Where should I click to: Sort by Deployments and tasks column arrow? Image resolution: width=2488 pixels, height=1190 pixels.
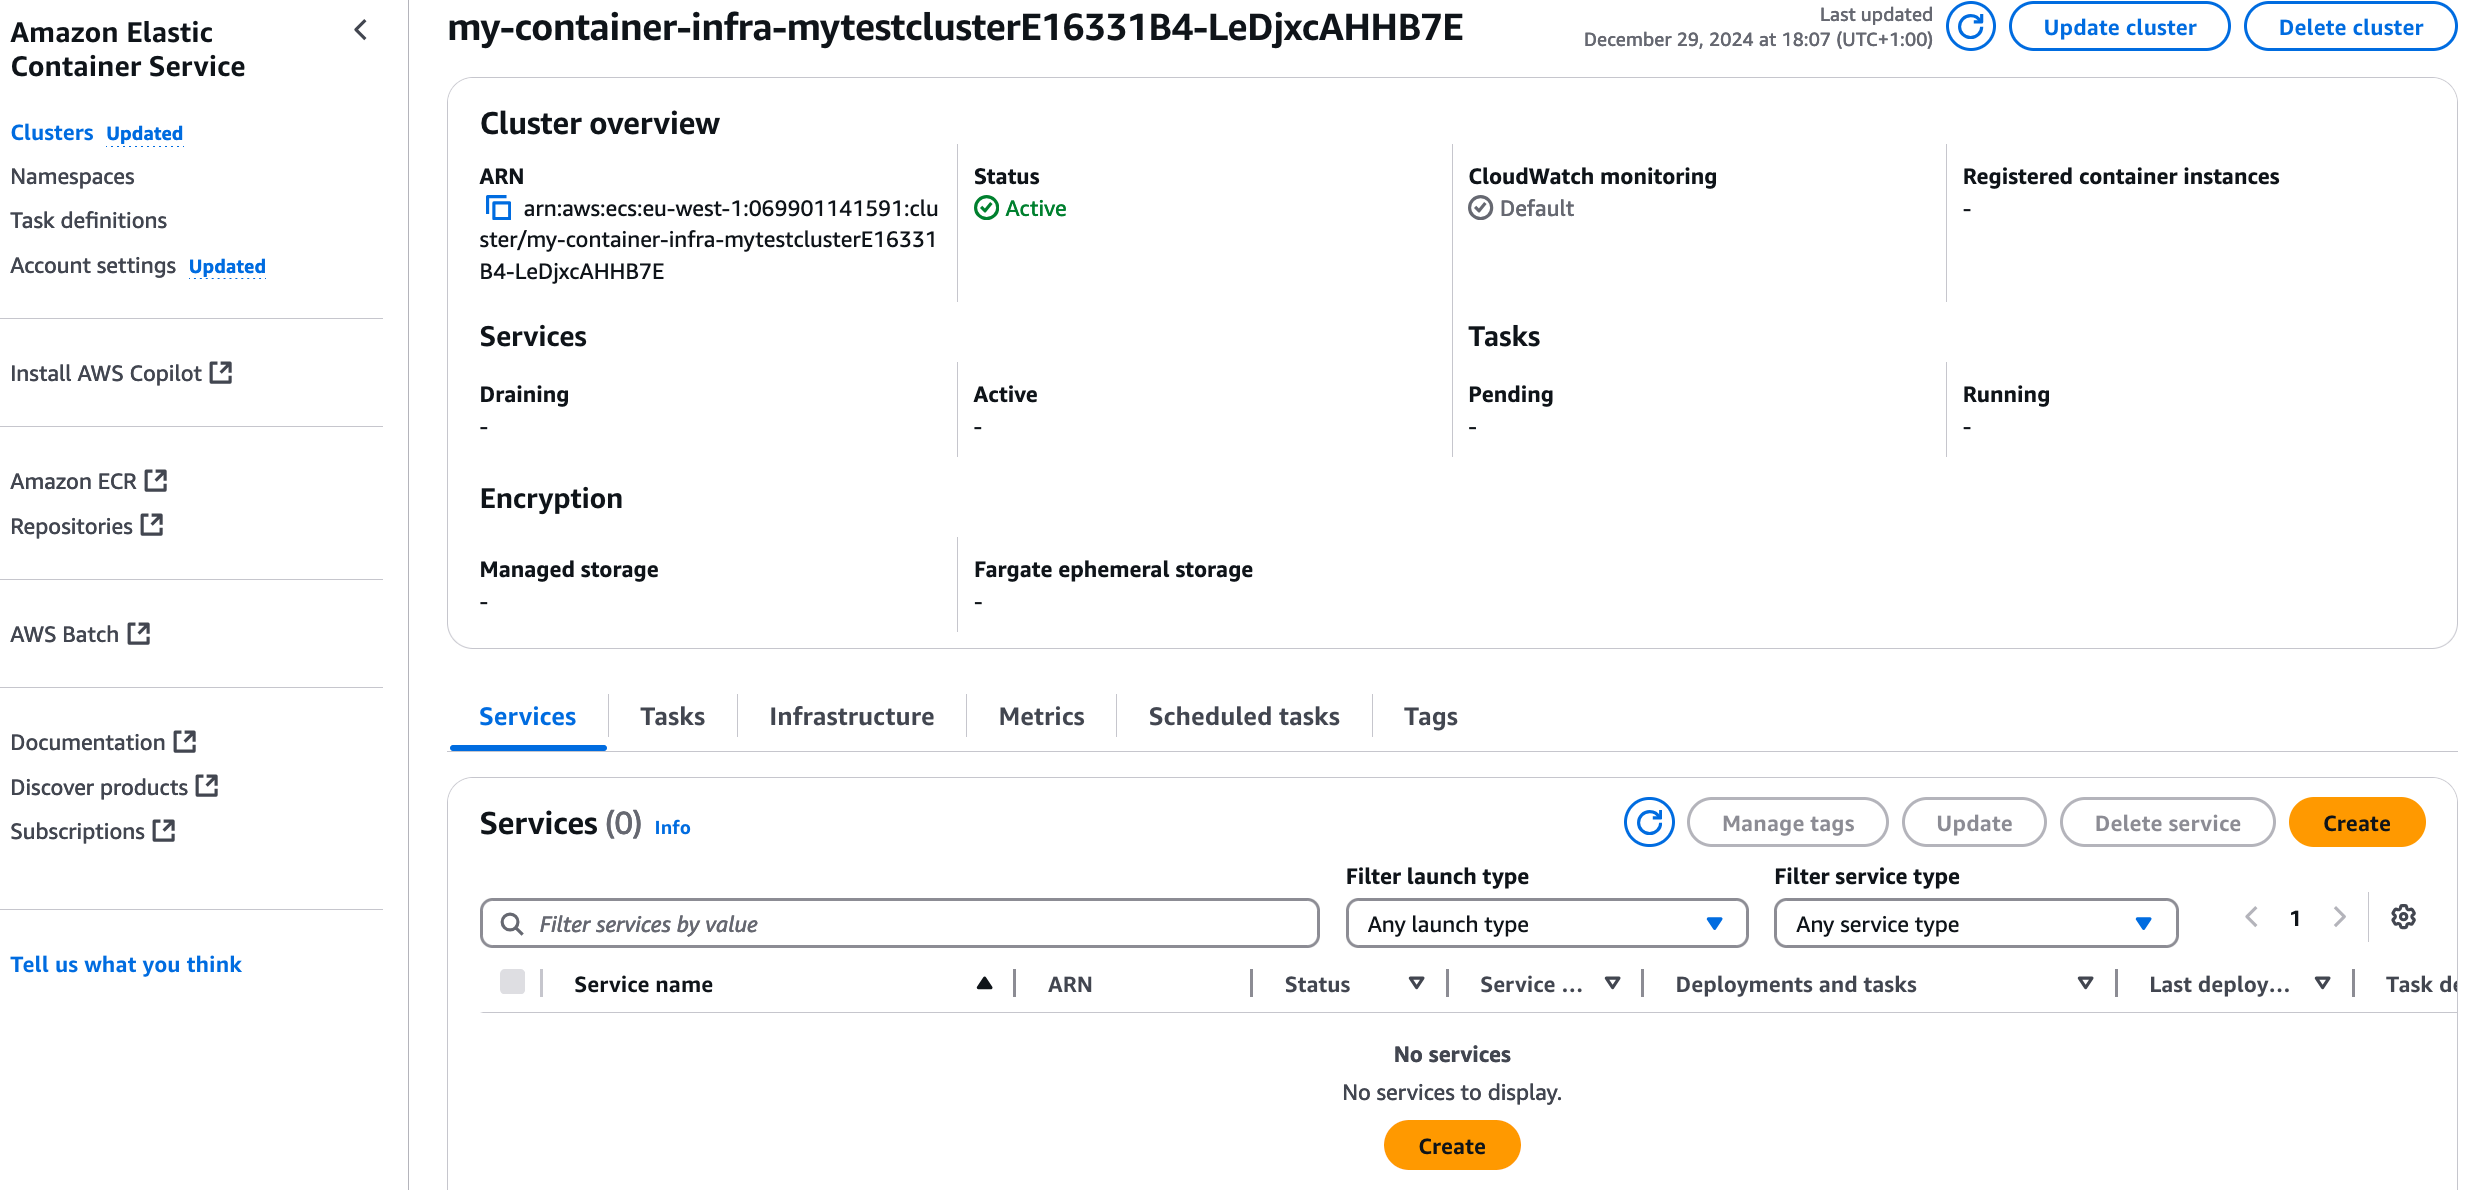coord(2085,984)
